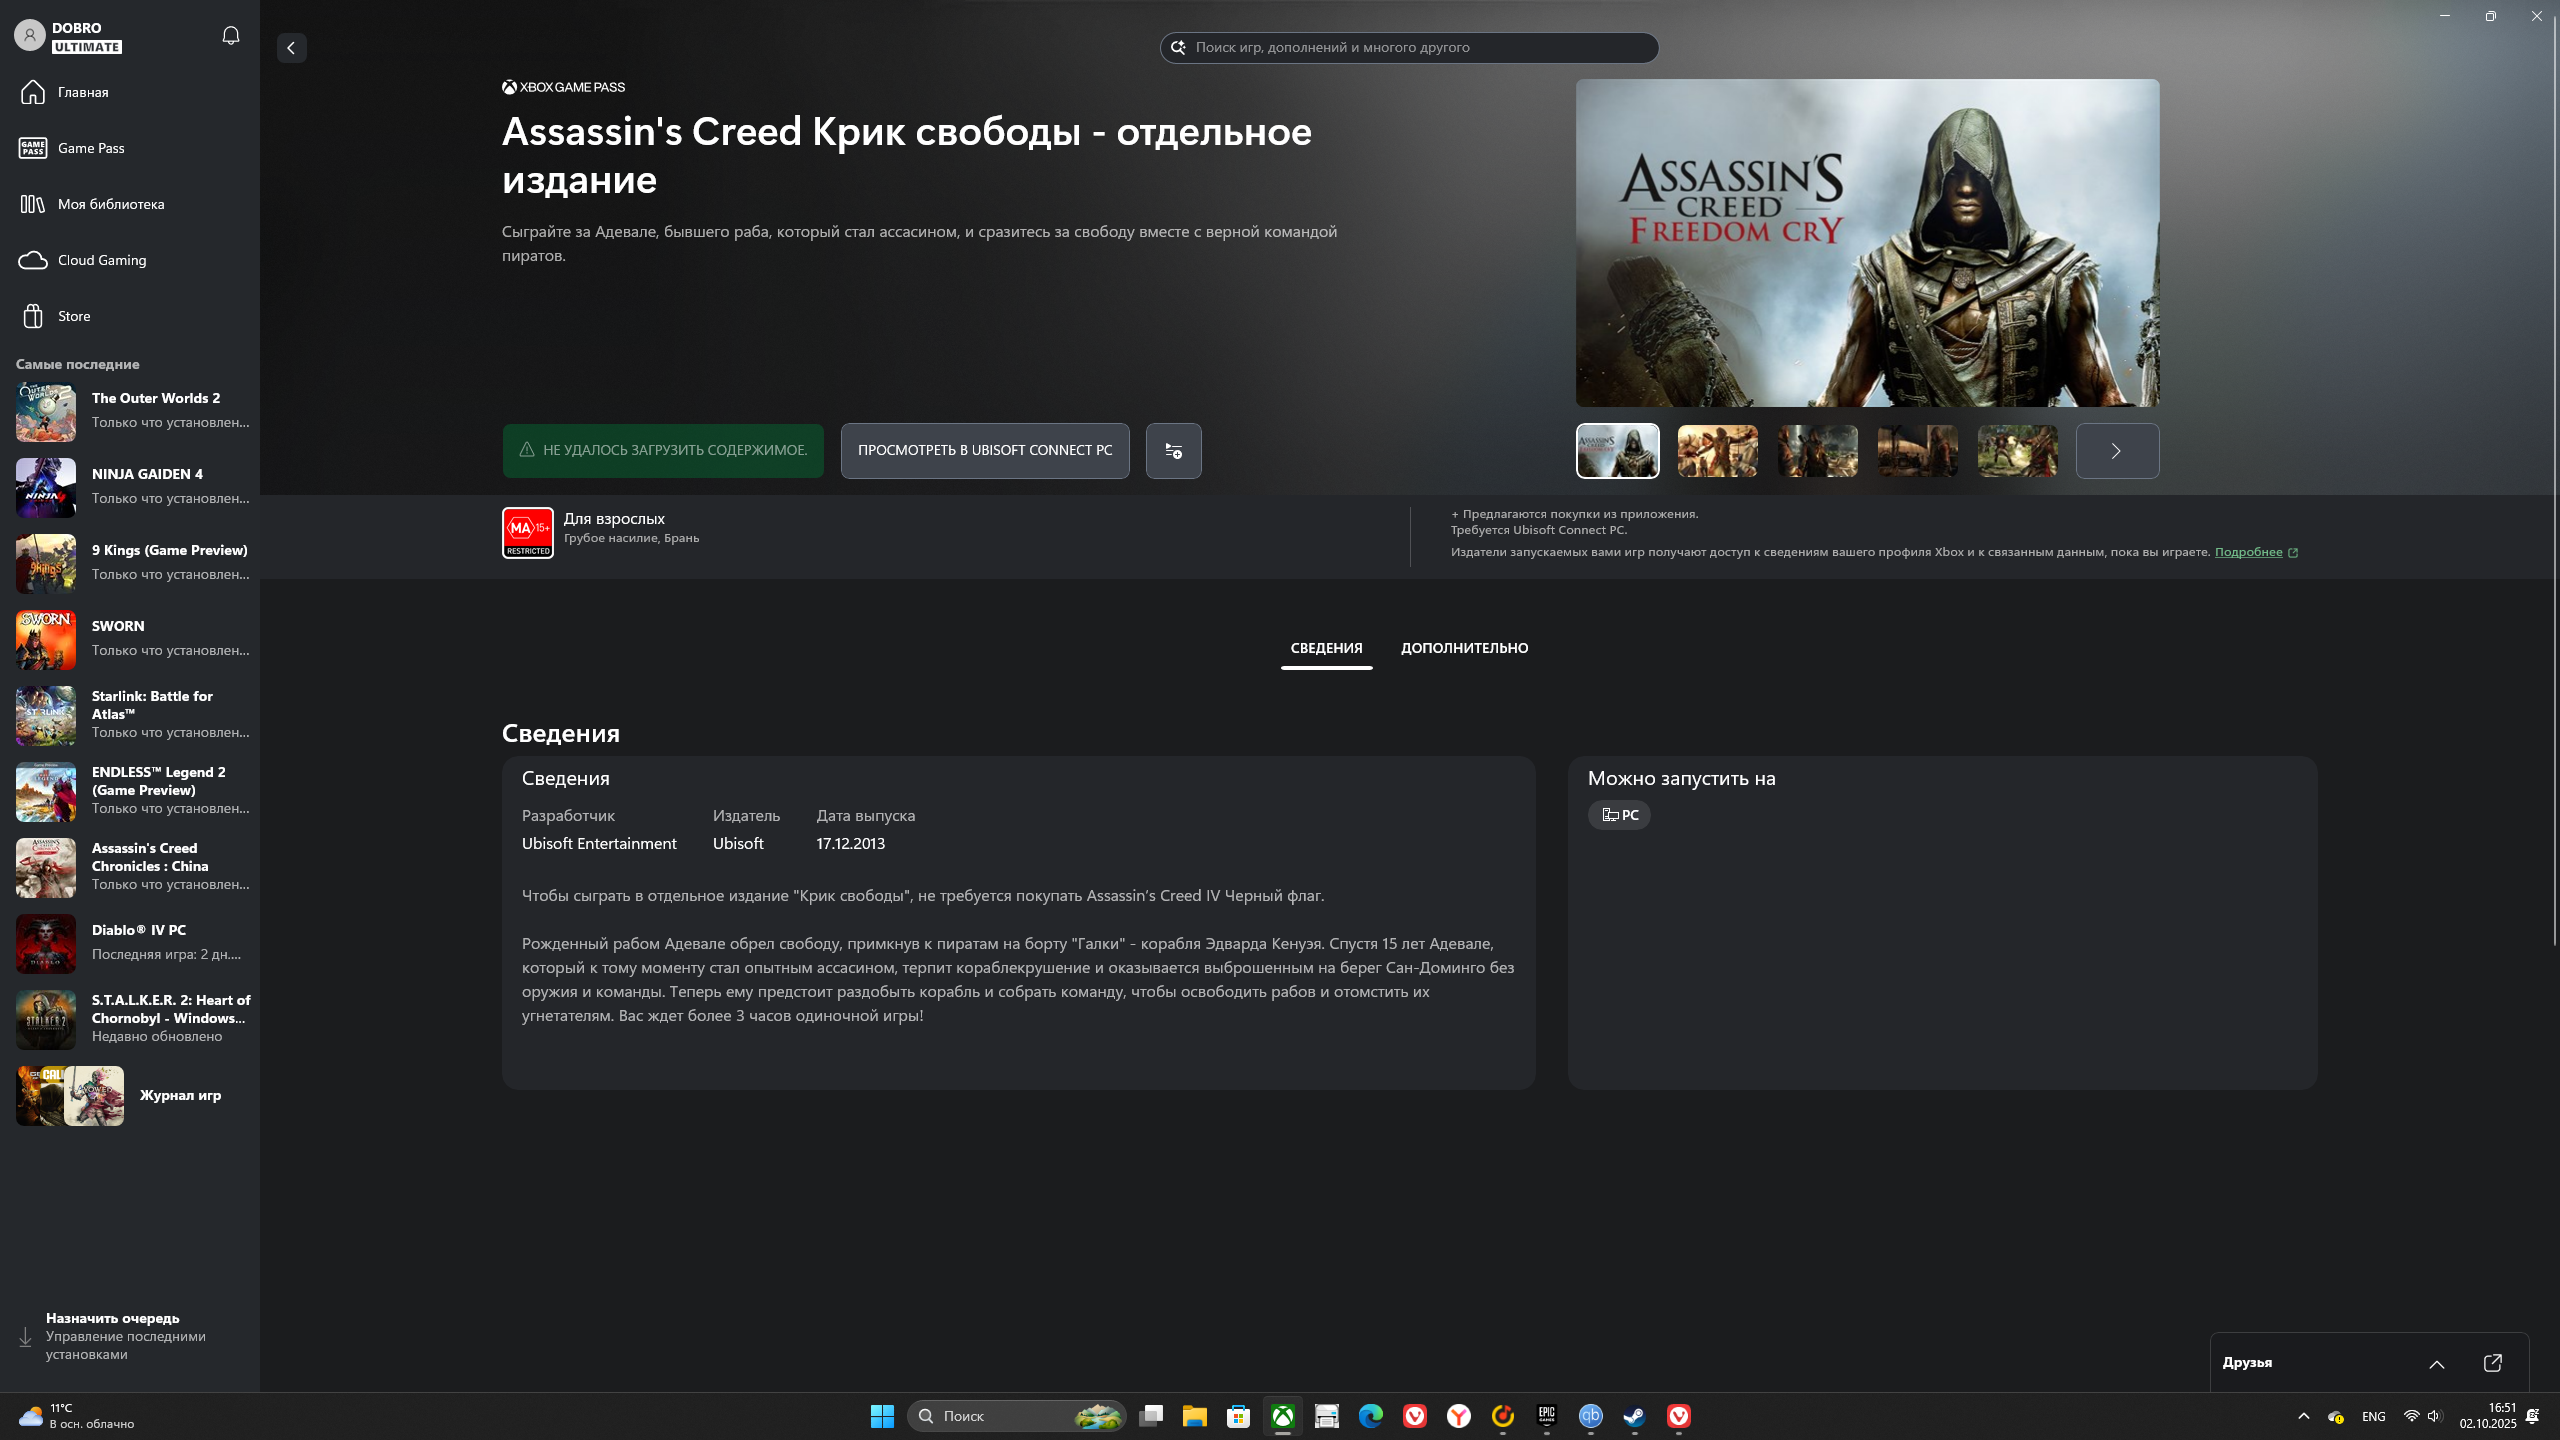Viewport: 2560px width, 1440px height.
Task: Open the notifications bell
Action: click(x=231, y=36)
